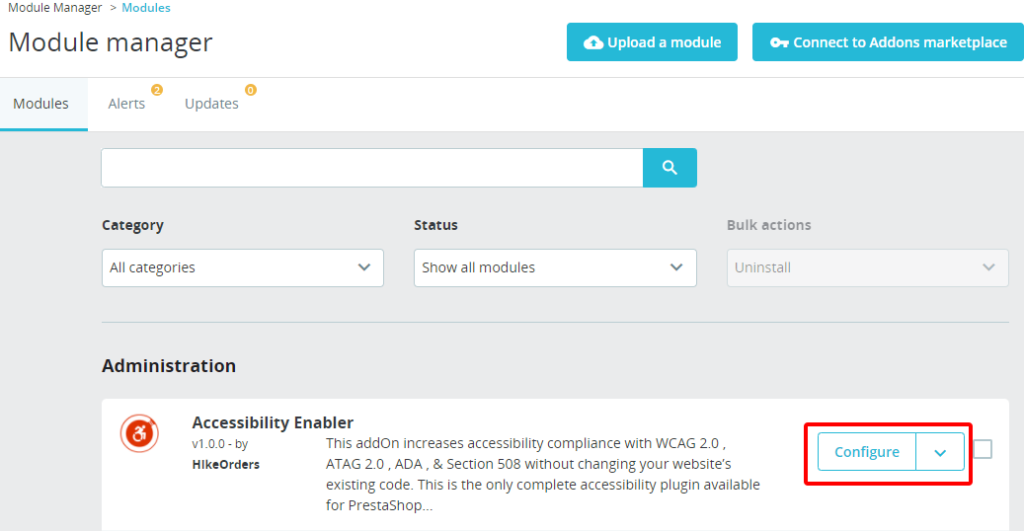
Task: Open the Modules breadcrumb link
Action: tap(146, 8)
